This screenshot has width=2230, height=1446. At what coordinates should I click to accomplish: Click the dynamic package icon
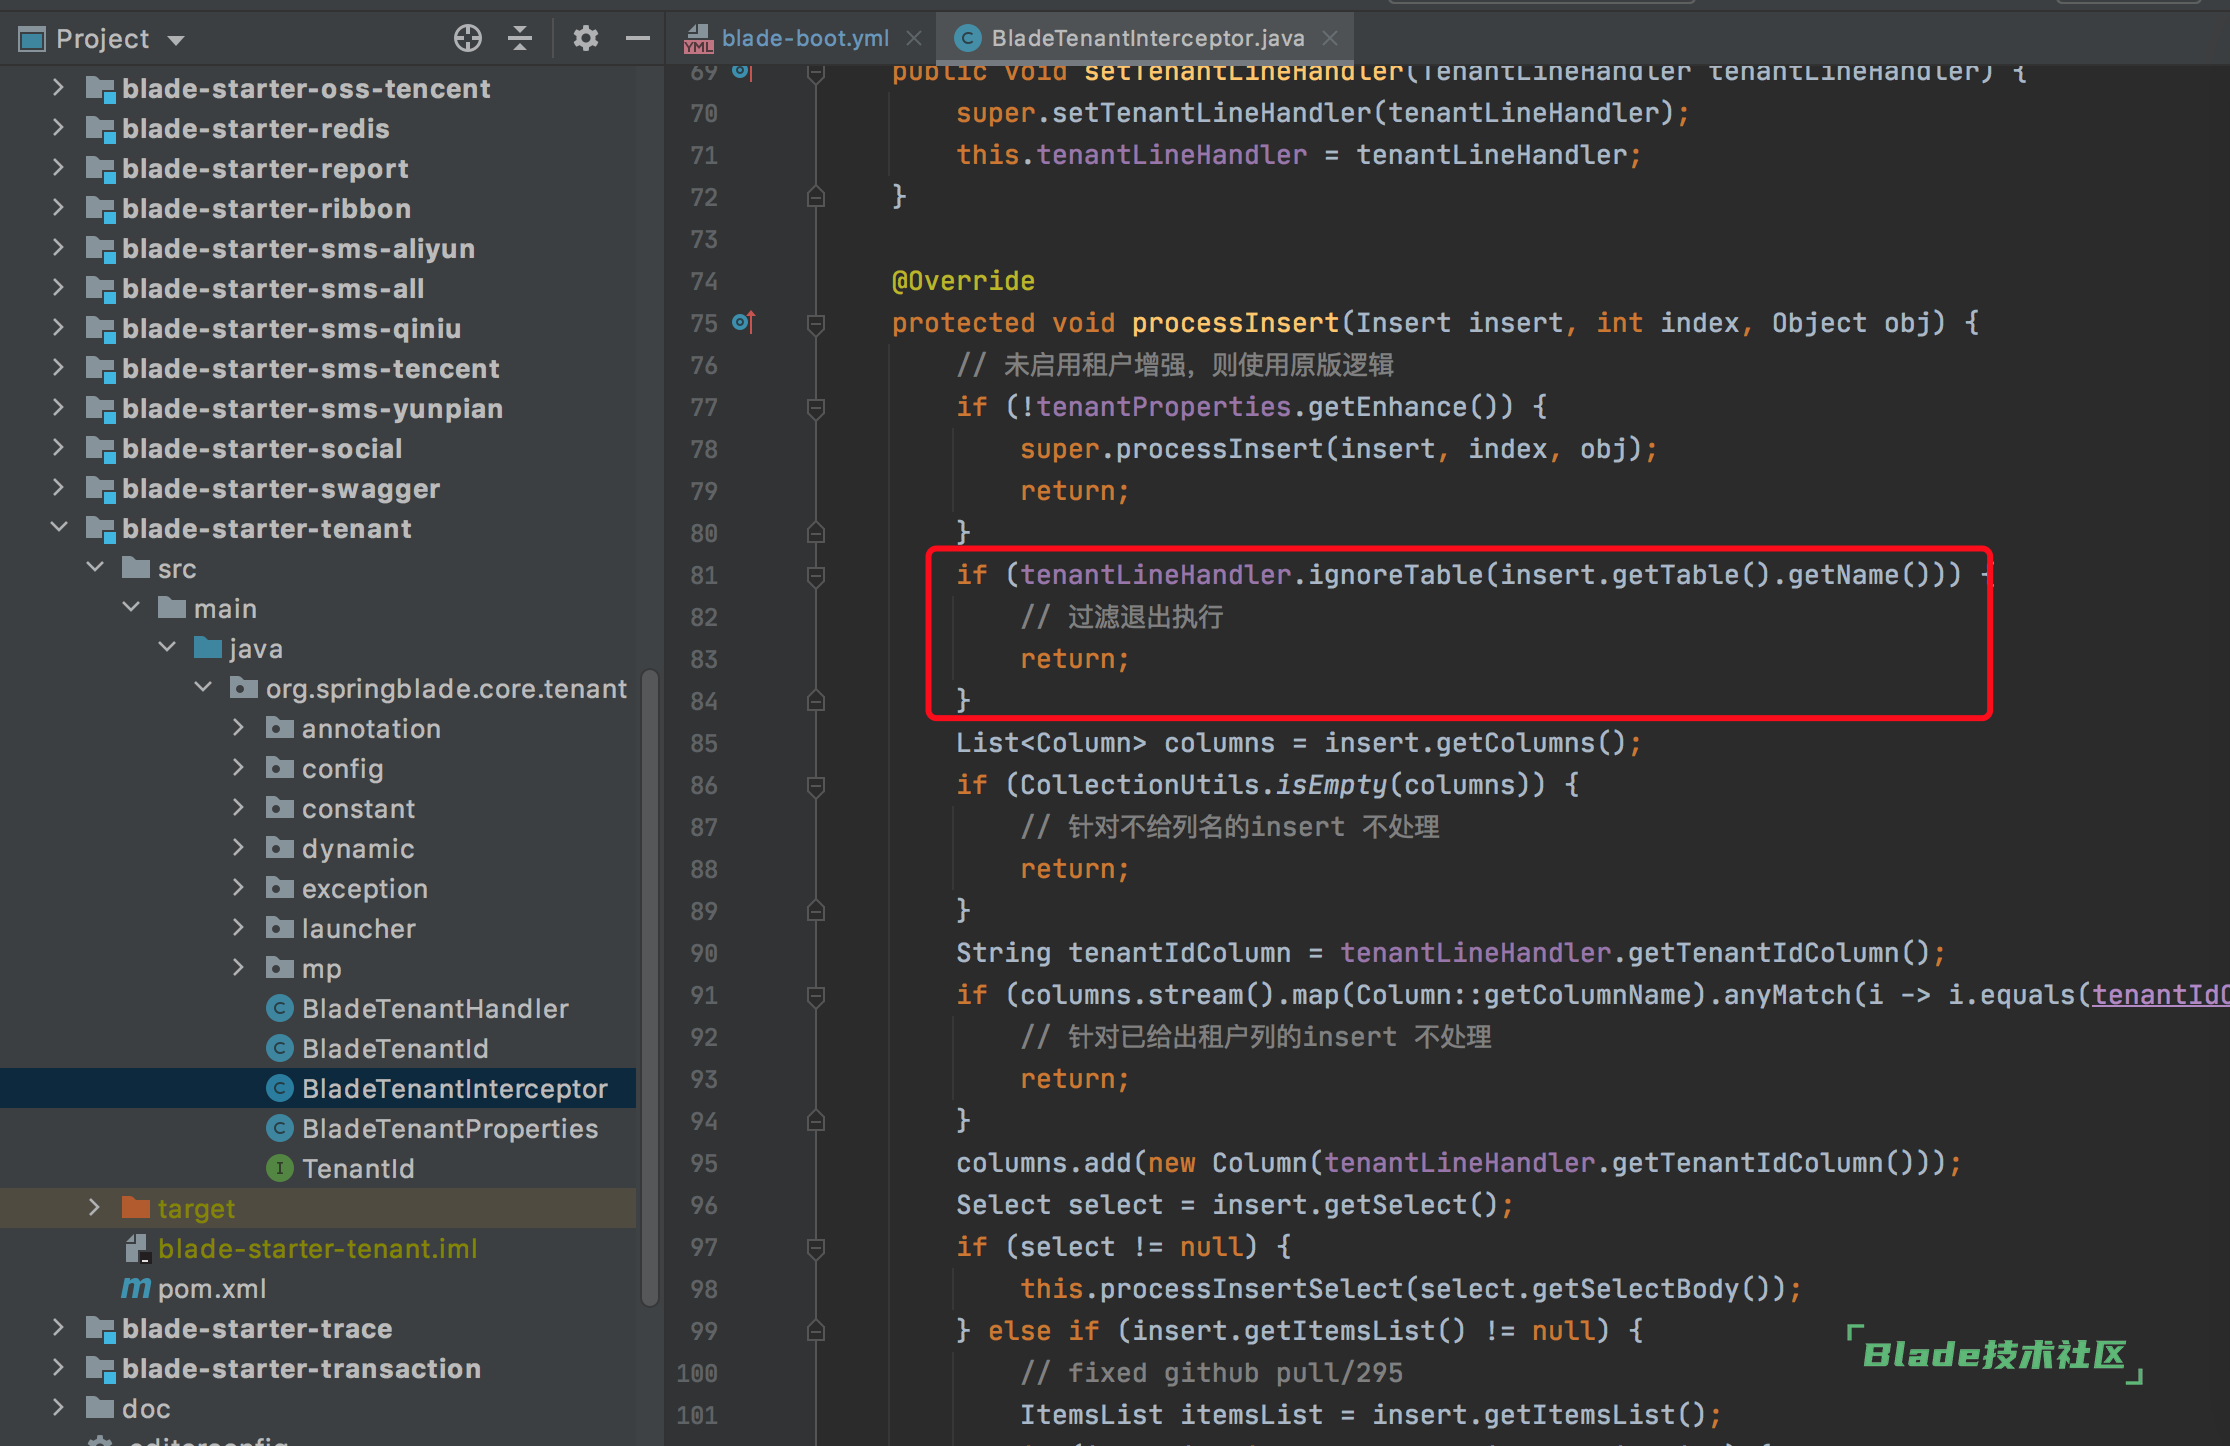[x=279, y=847]
